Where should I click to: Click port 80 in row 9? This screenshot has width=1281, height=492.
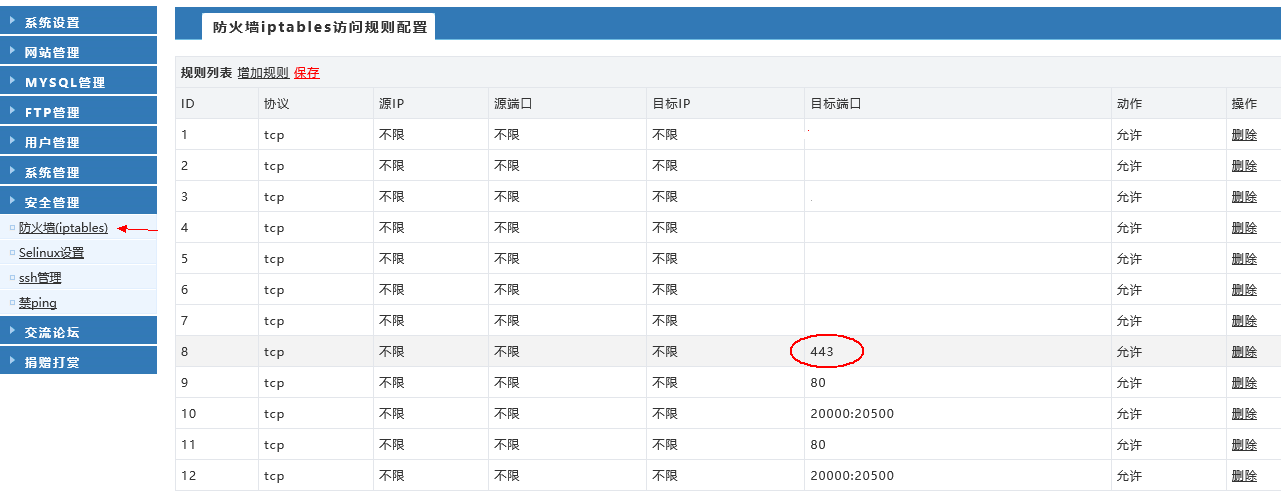pyautogui.click(x=818, y=382)
